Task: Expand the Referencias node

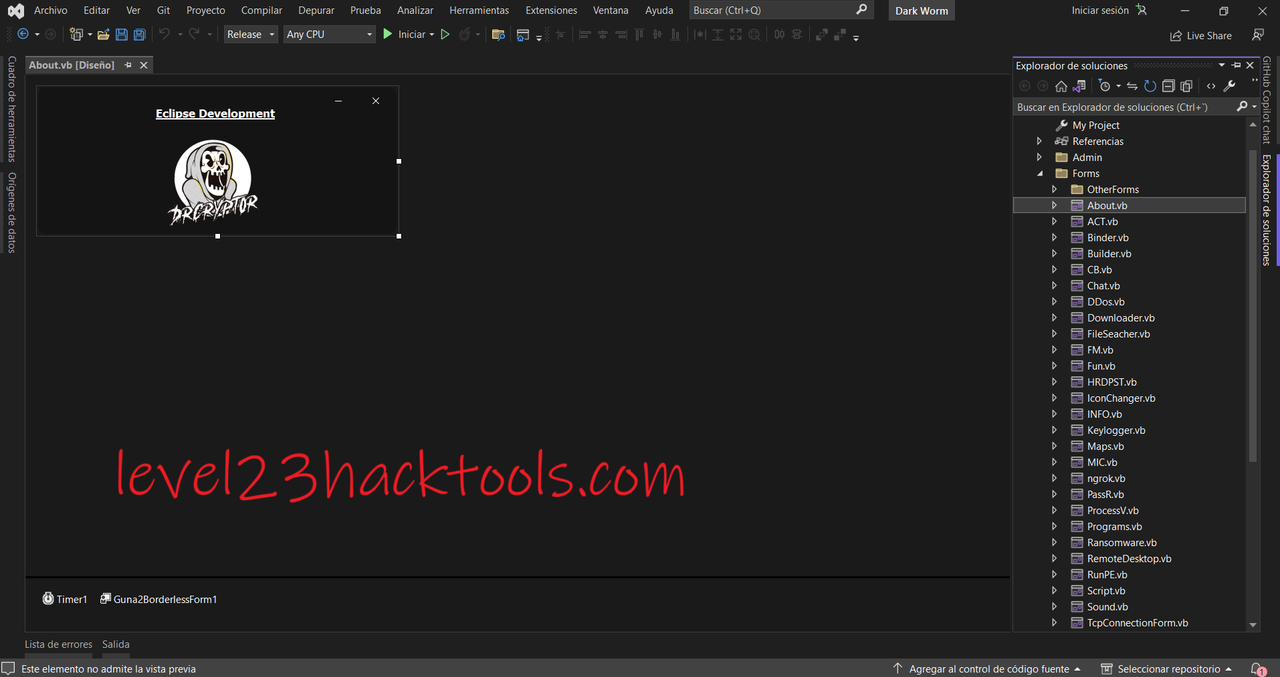Action: [1039, 141]
